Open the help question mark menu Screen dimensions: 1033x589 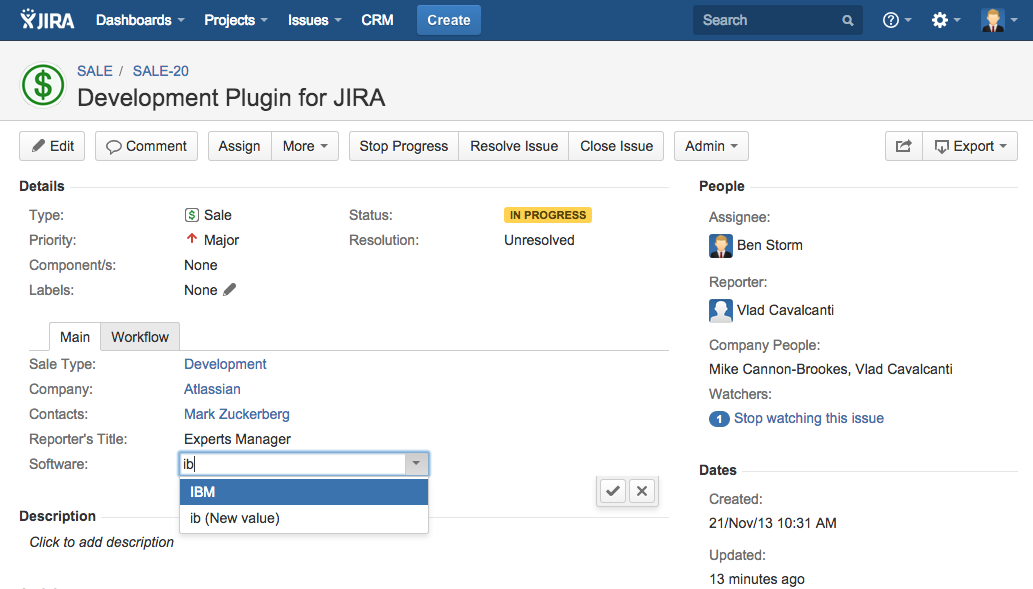tap(896, 20)
